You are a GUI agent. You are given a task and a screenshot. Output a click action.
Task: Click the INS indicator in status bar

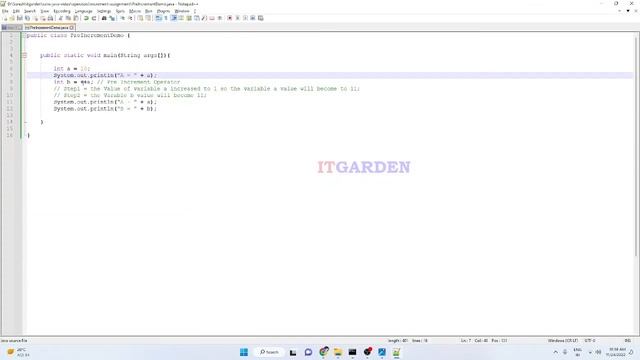coord(628,340)
